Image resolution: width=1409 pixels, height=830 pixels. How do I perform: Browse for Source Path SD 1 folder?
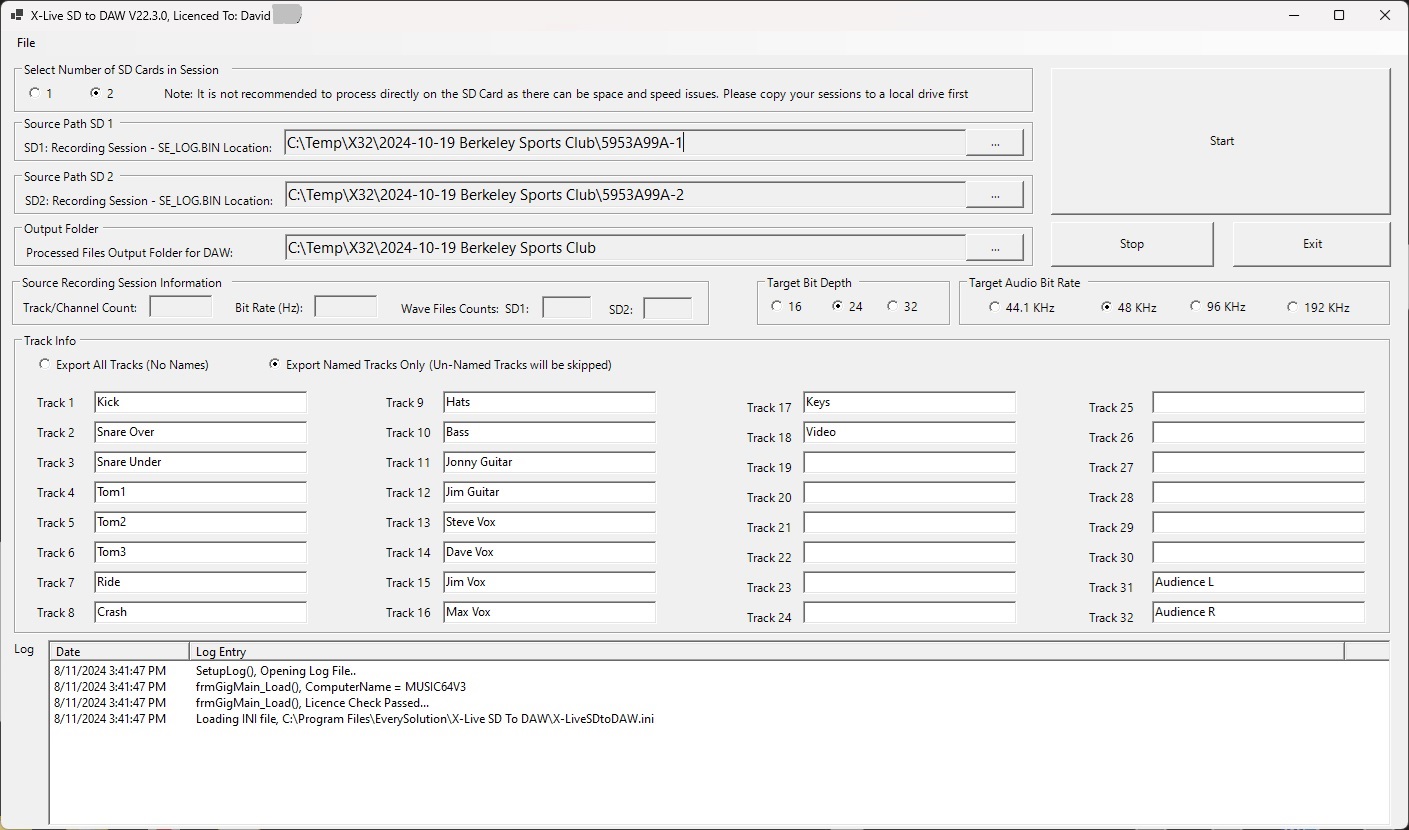point(994,143)
